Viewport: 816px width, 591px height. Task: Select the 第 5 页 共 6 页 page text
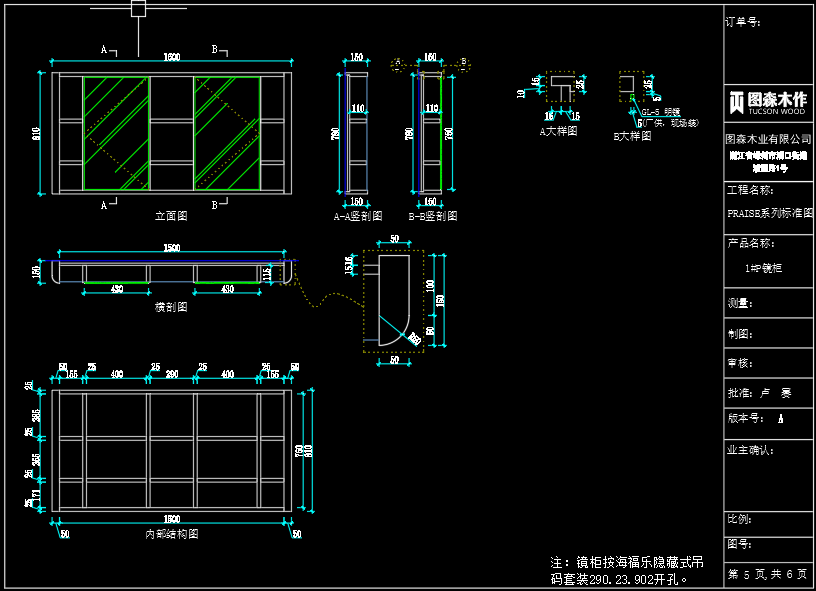(x=767, y=574)
